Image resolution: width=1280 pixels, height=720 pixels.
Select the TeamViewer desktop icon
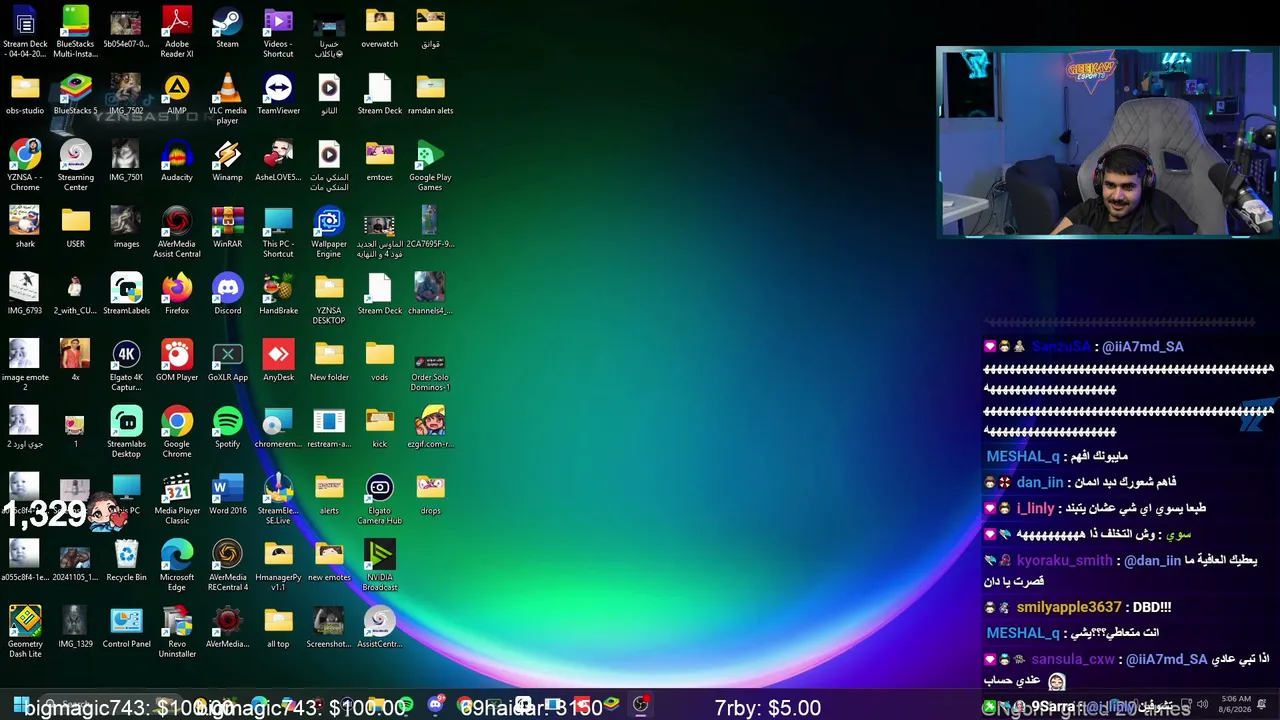(278, 95)
